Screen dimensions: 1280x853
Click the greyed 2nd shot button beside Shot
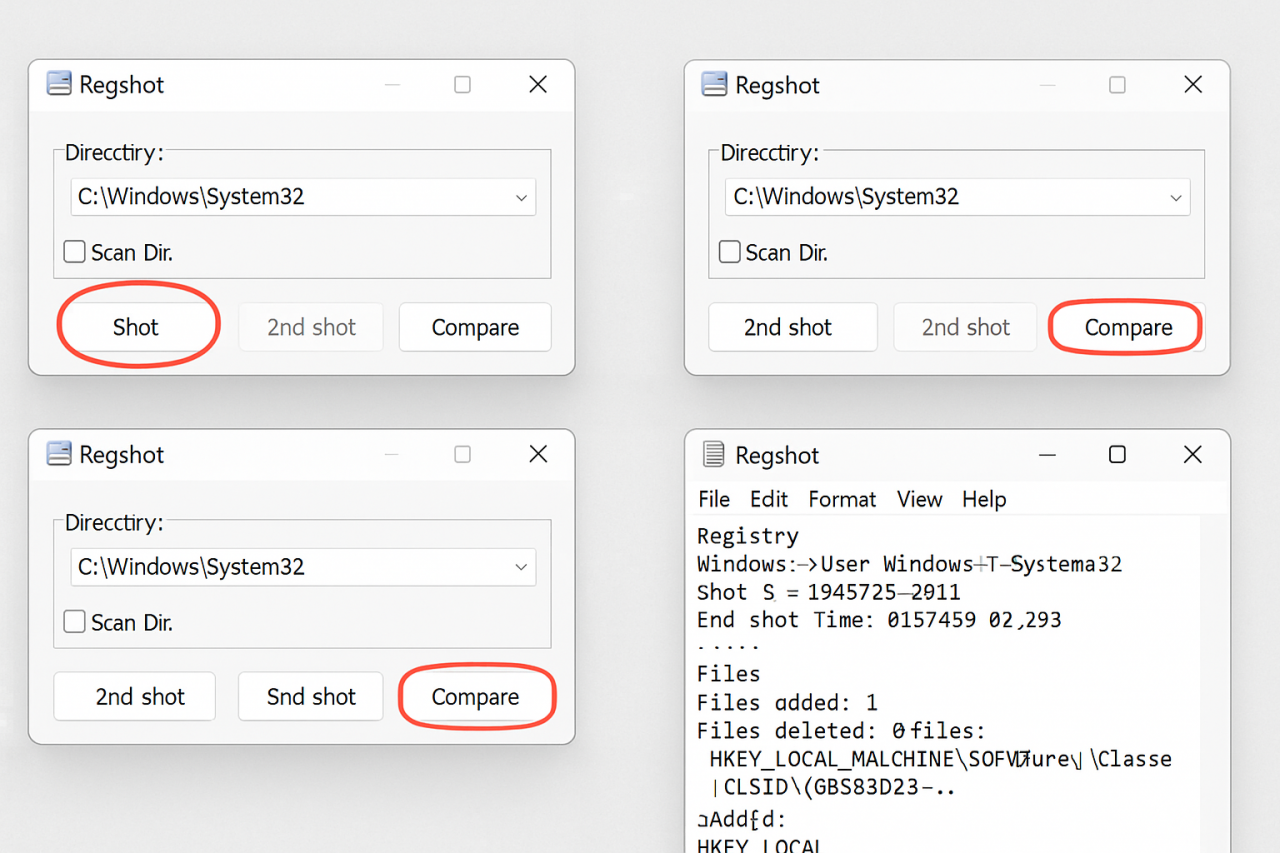(311, 327)
